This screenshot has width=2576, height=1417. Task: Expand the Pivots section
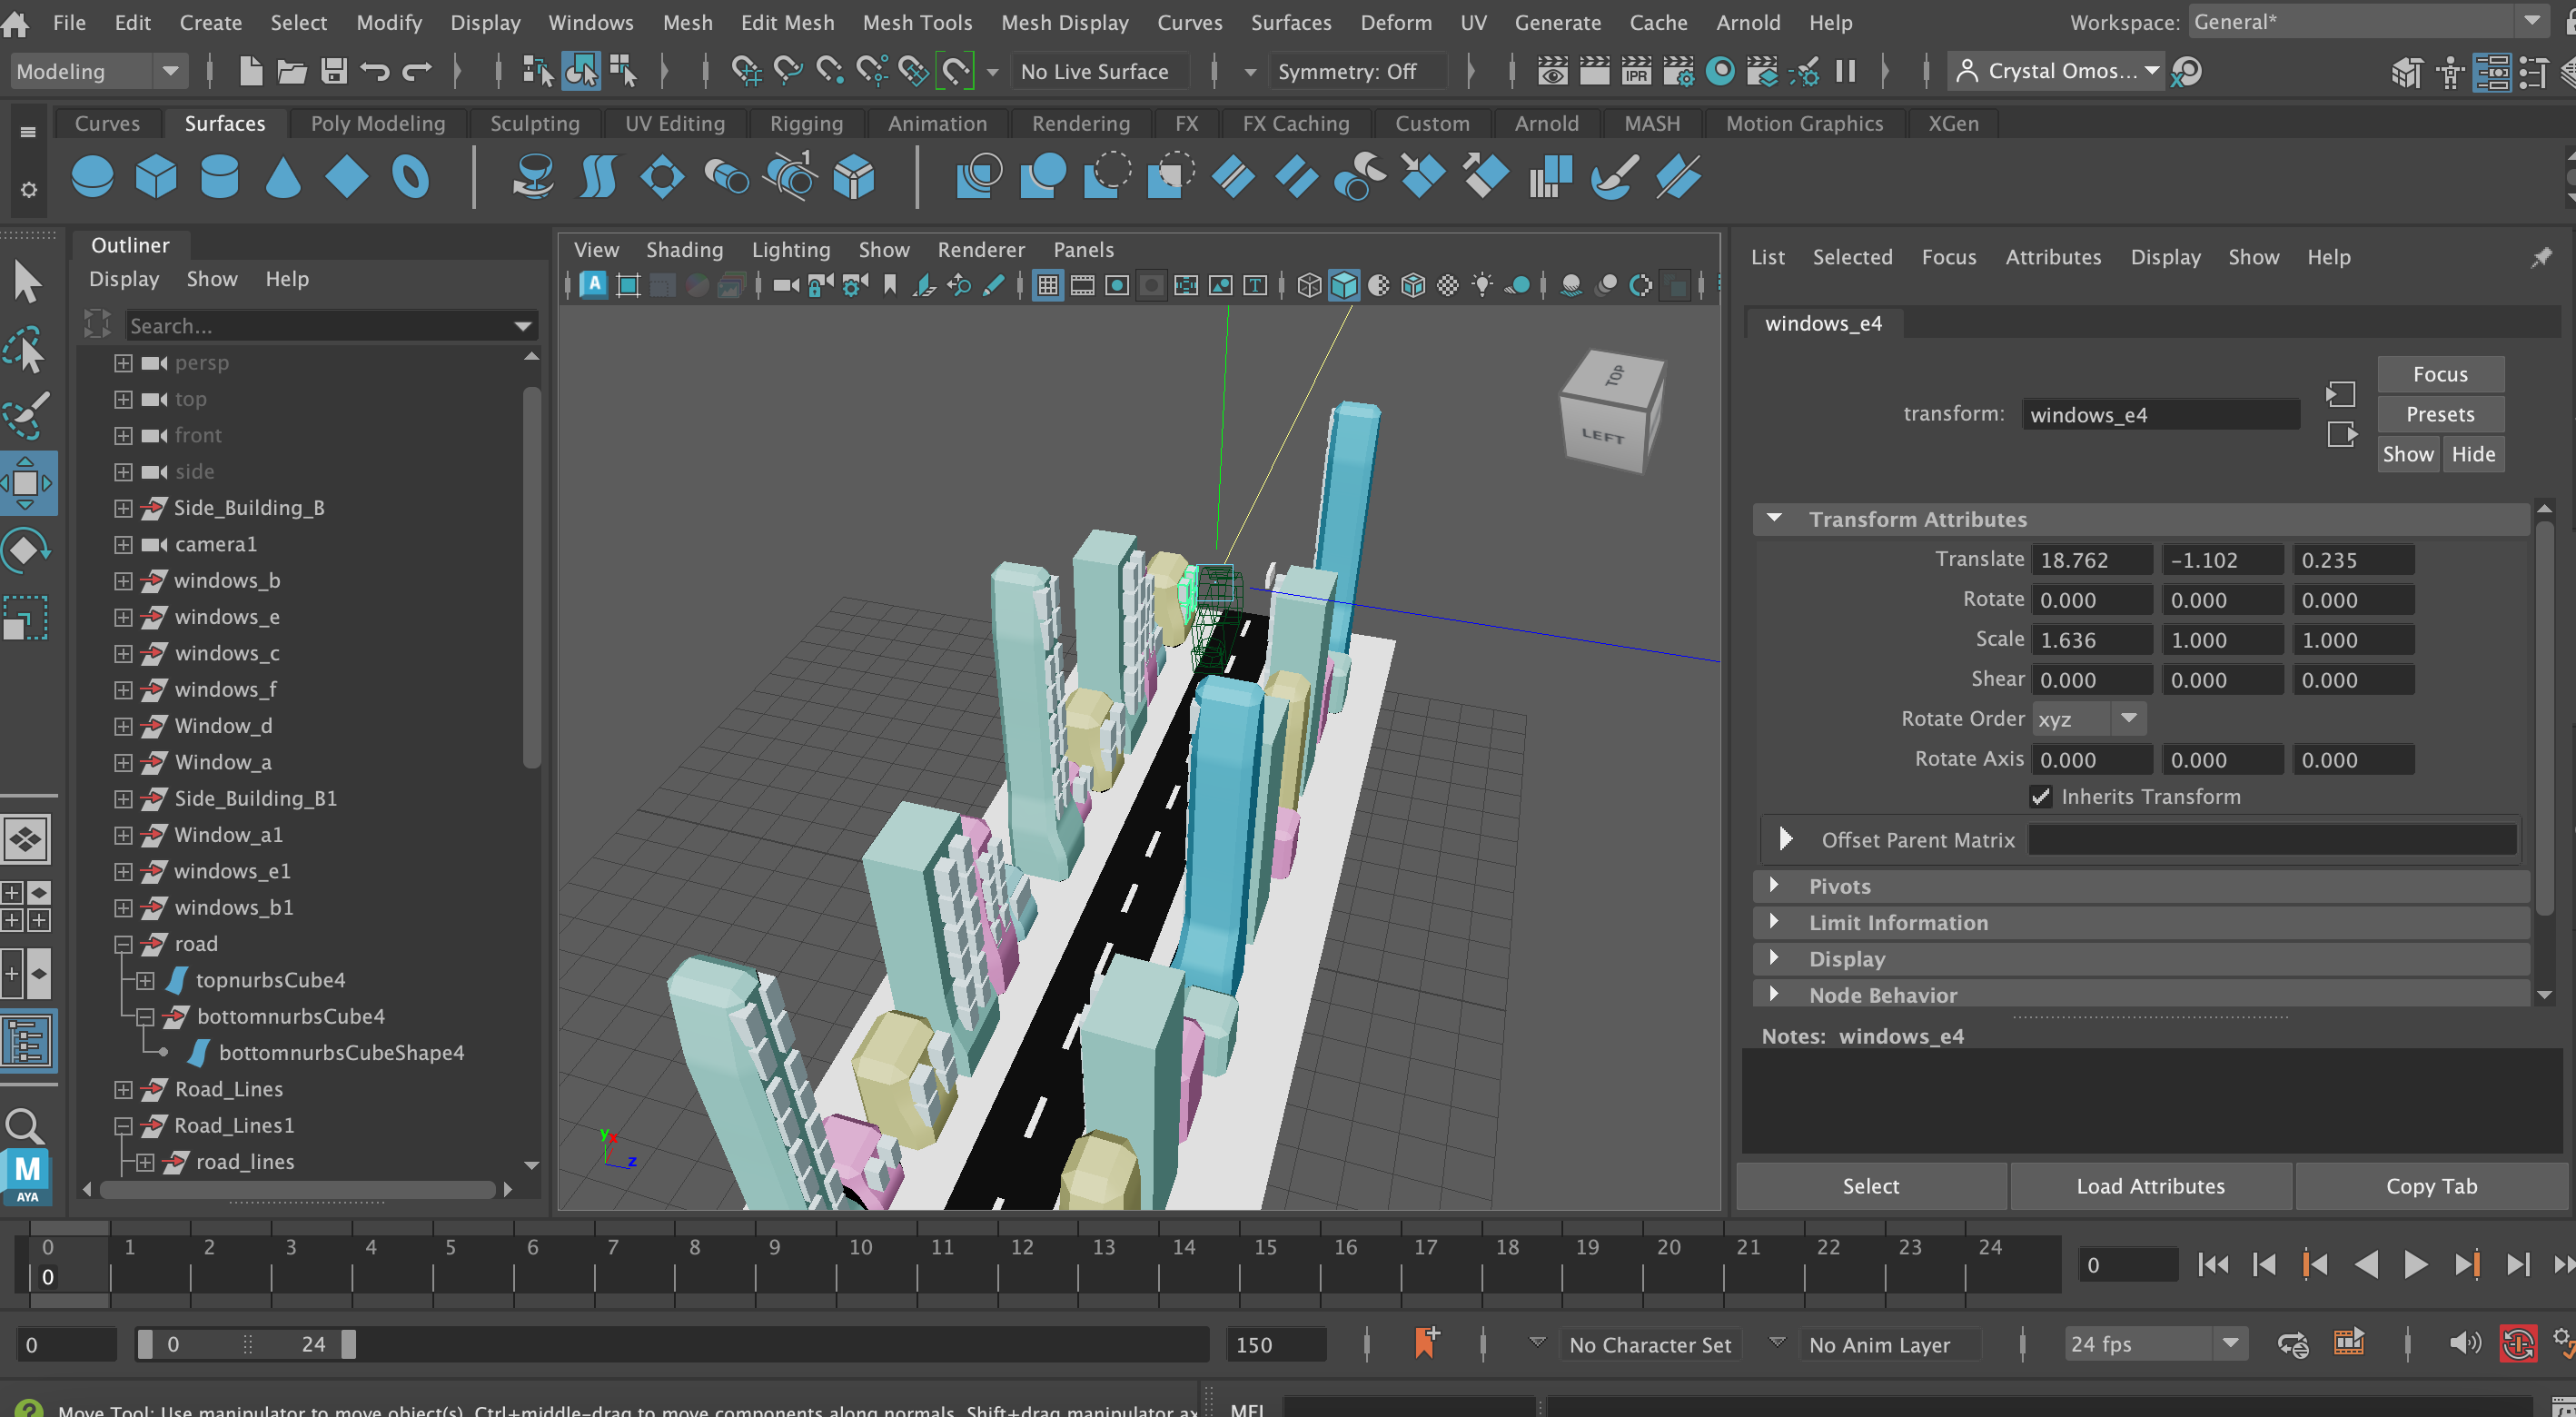point(1774,885)
